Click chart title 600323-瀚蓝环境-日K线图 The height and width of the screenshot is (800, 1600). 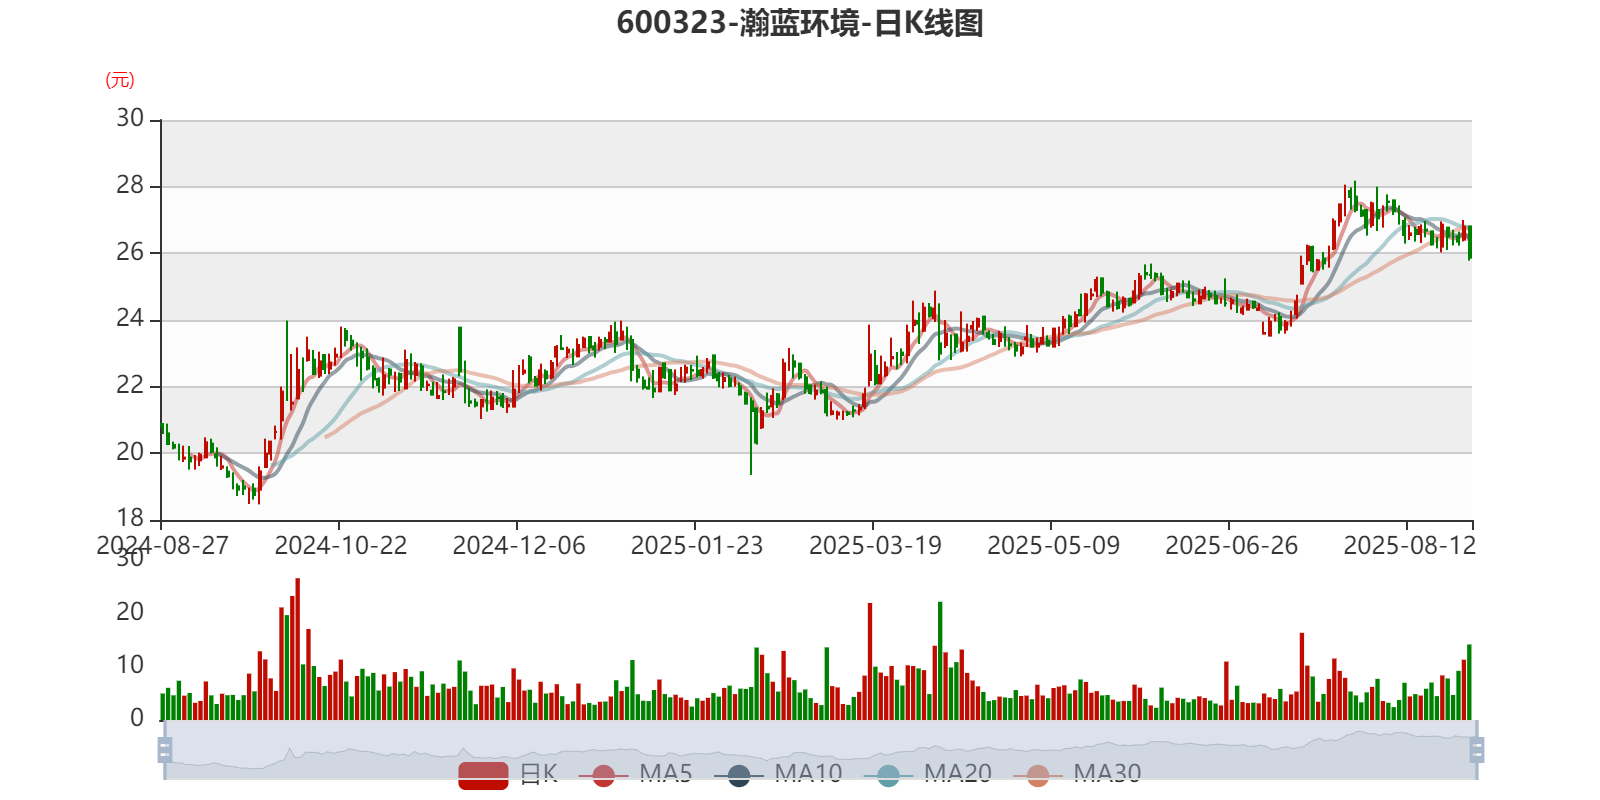pos(800,23)
